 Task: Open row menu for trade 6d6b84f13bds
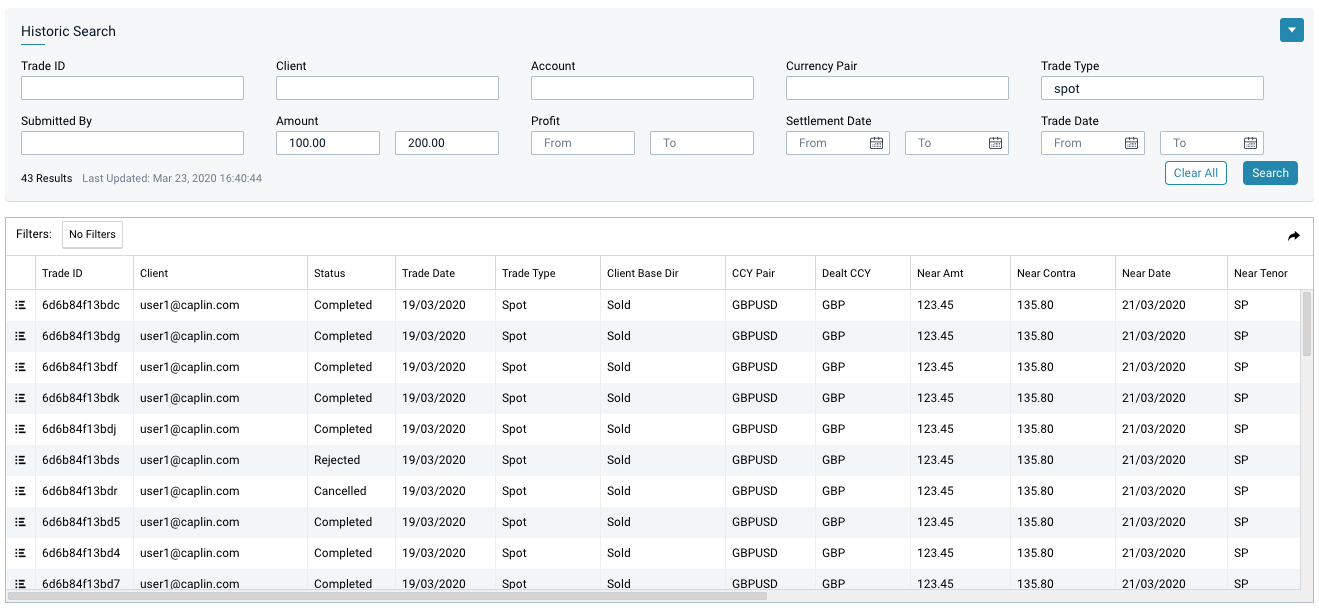tap(20, 460)
